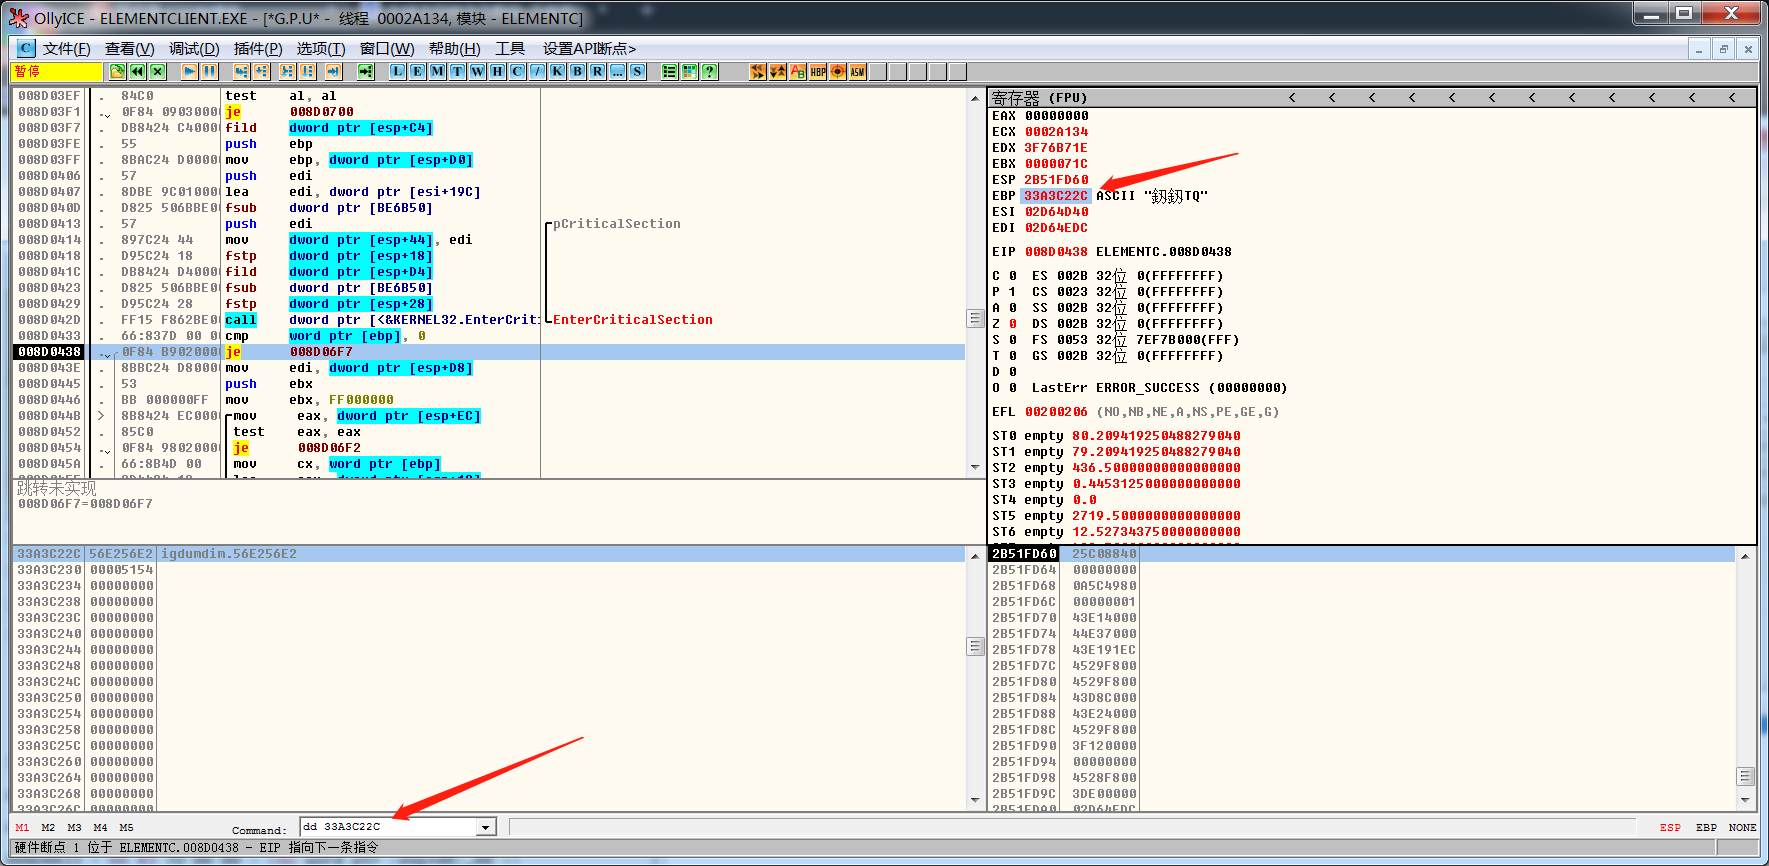Click the EBP stack mode button
The width and height of the screenshot is (1769, 866).
pyautogui.click(x=1706, y=828)
